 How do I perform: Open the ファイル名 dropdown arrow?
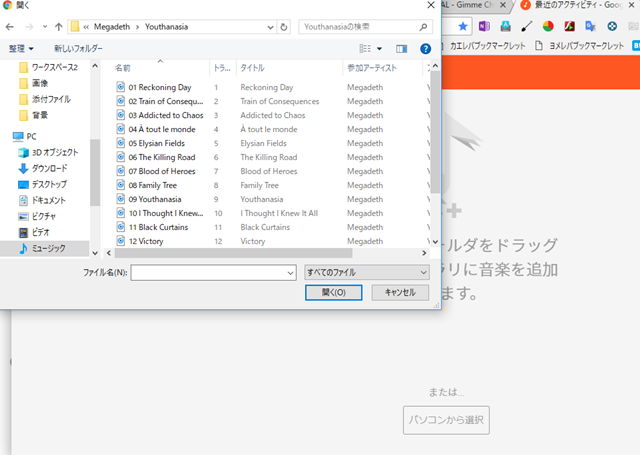coord(291,273)
